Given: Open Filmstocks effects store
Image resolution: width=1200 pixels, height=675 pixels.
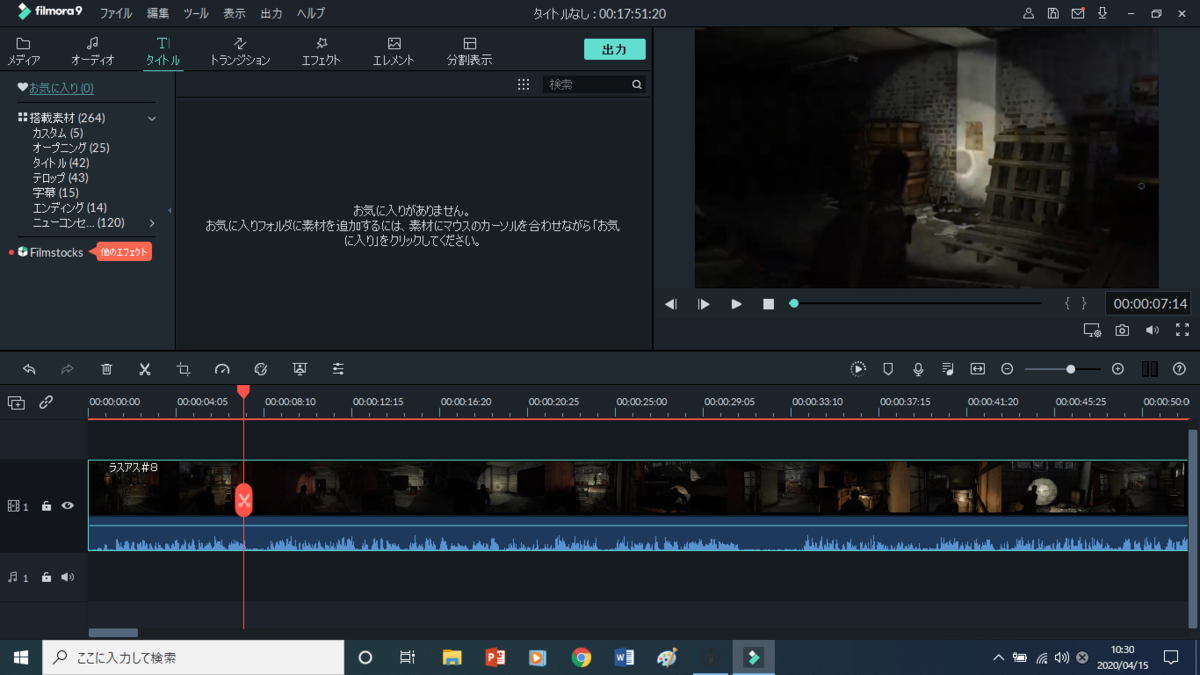Looking at the screenshot, I should pos(56,252).
